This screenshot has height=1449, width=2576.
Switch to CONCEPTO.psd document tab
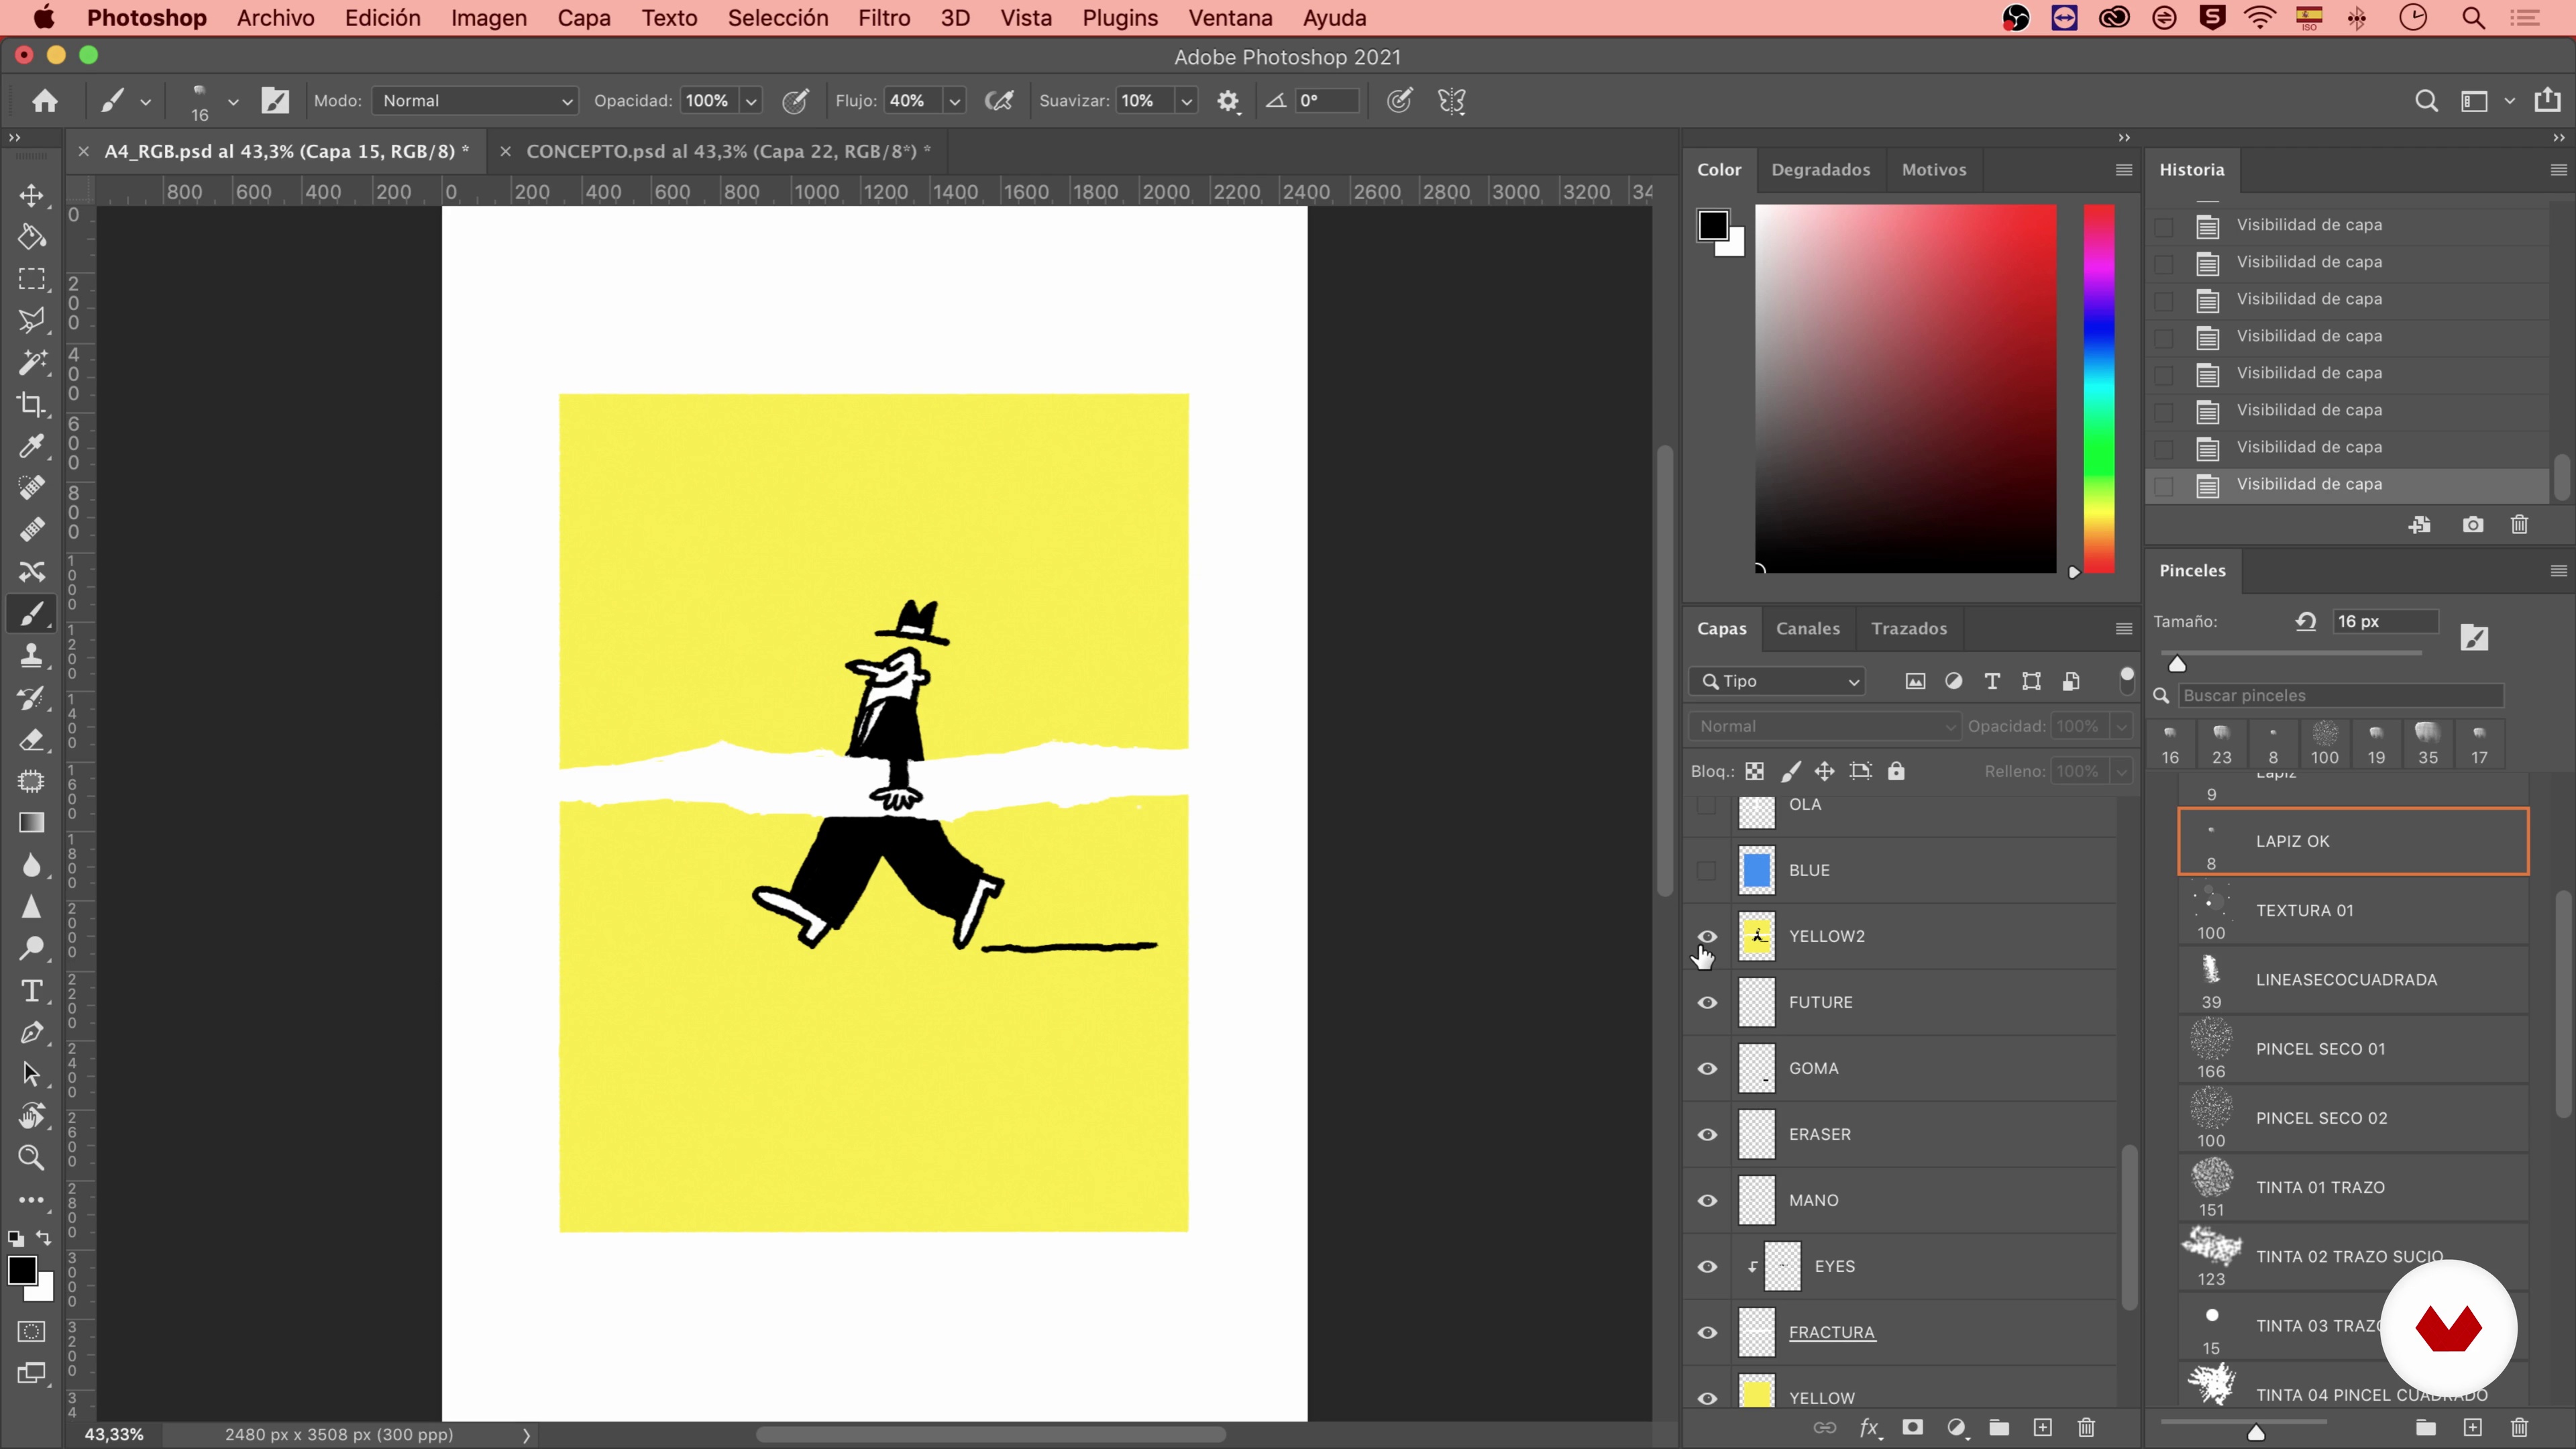tap(728, 151)
